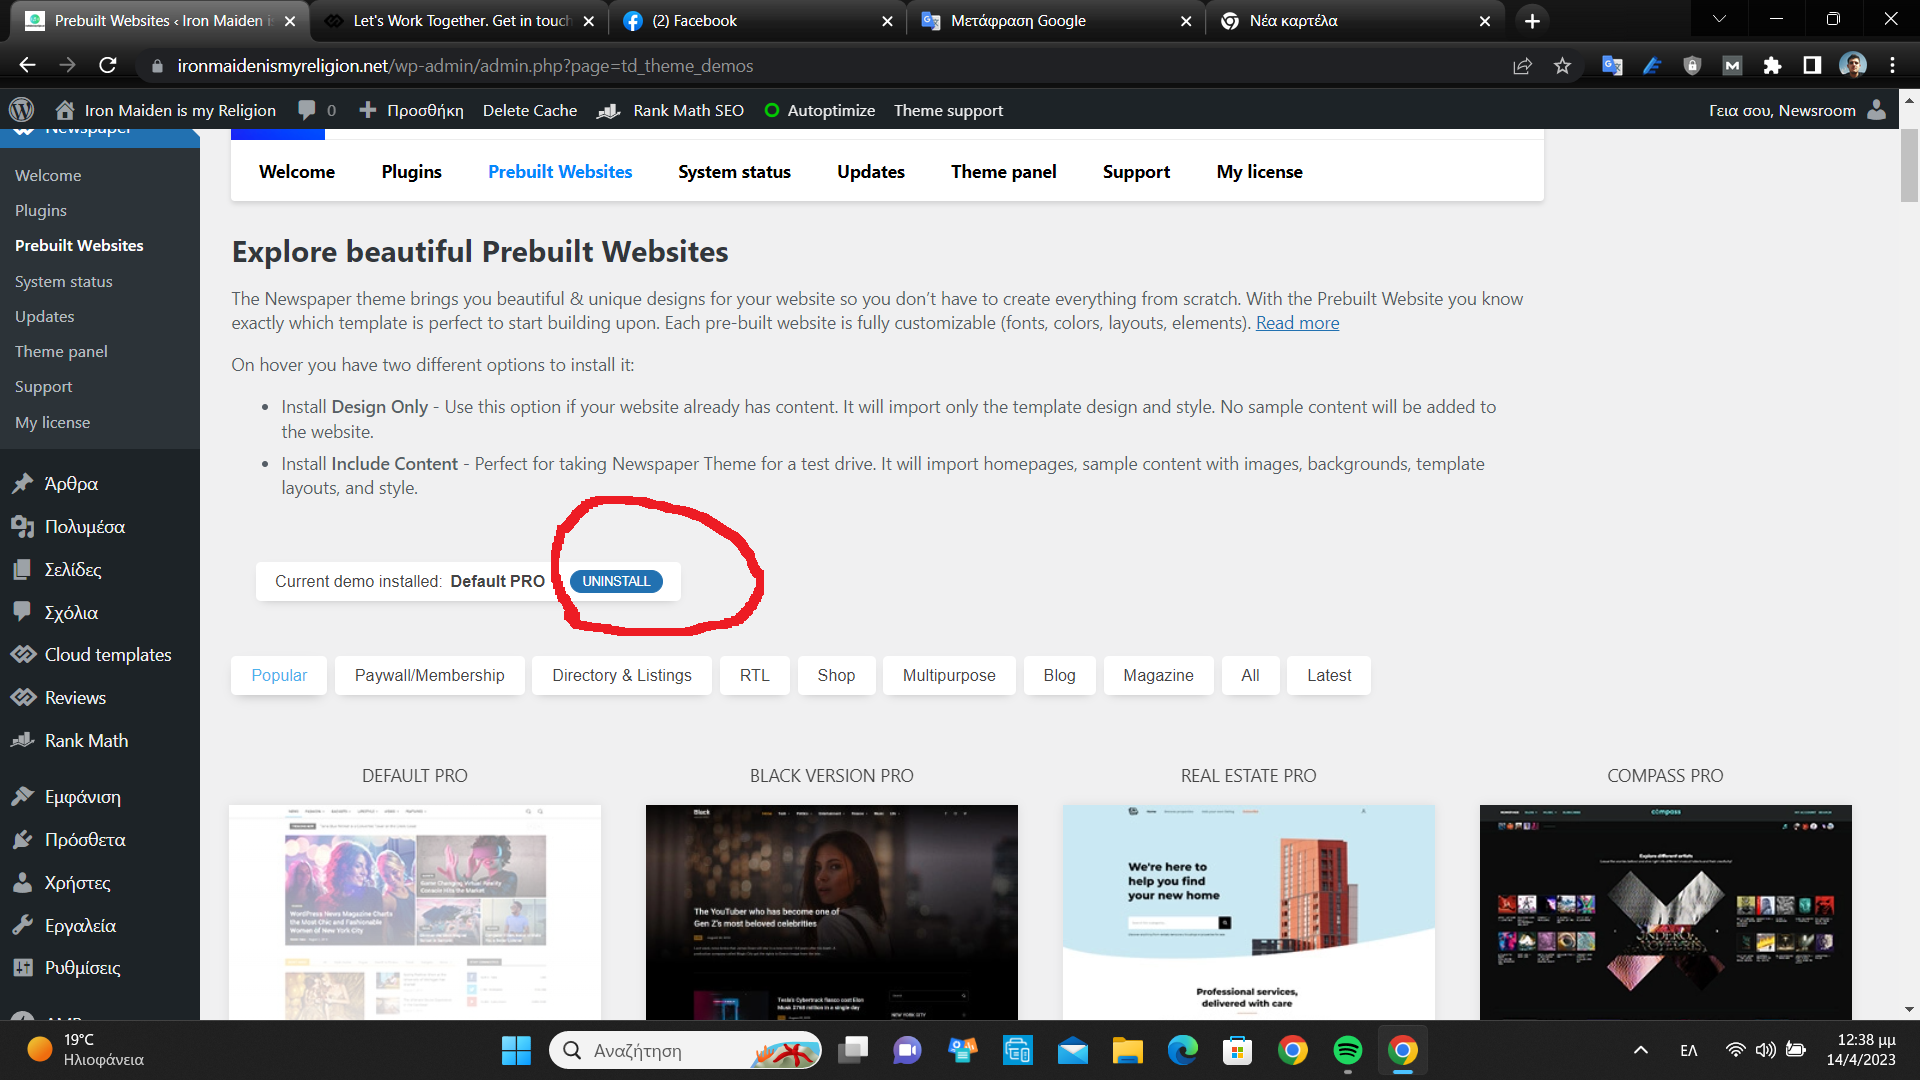Switch to the My license tab
The height and width of the screenshot is (1080, 1920).
pos(1259,172)
